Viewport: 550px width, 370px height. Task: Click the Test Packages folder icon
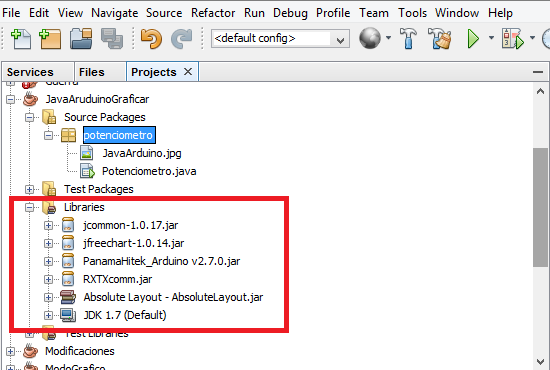click(x=49, y=189)
